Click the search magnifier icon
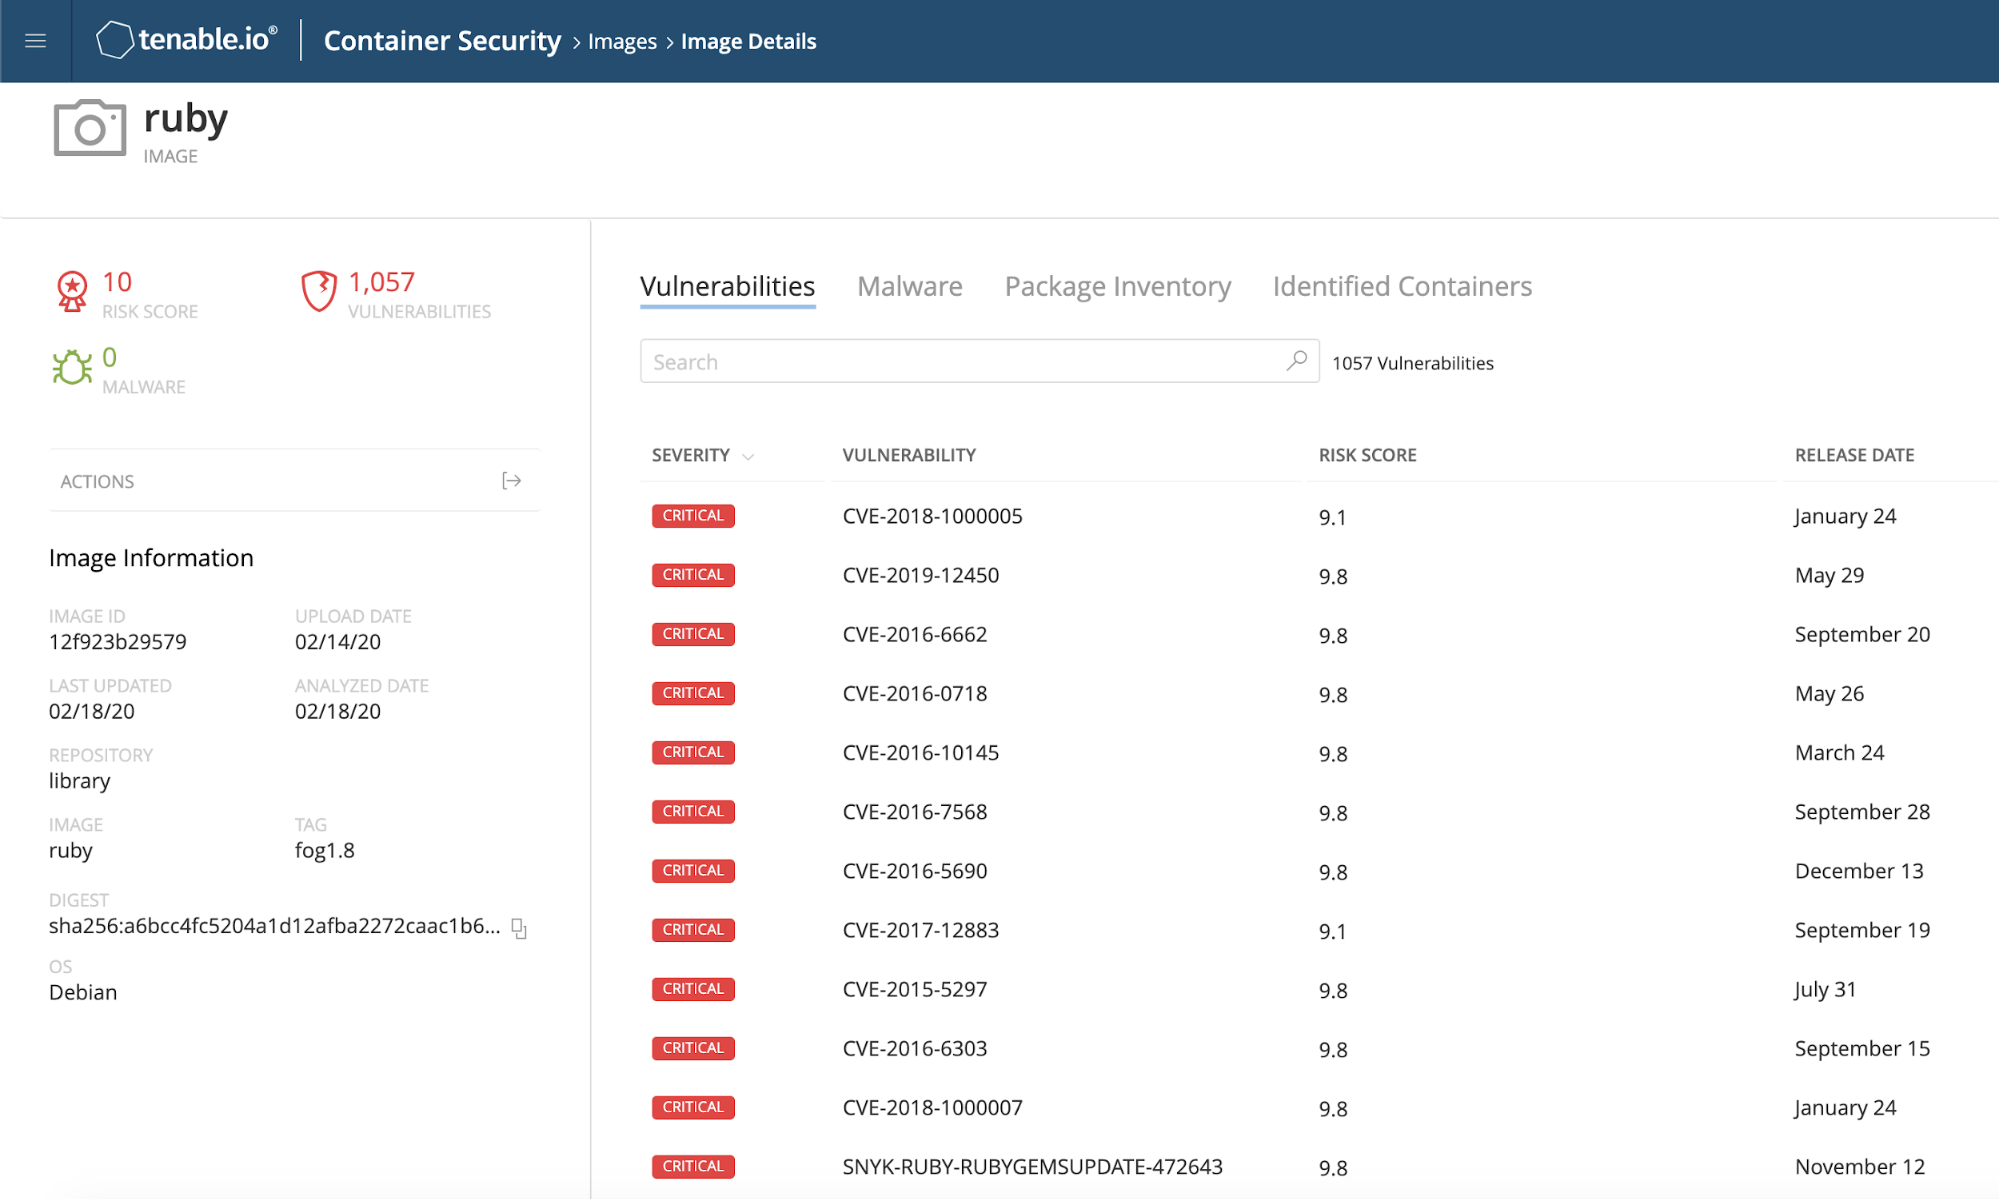 point(1294,361)
